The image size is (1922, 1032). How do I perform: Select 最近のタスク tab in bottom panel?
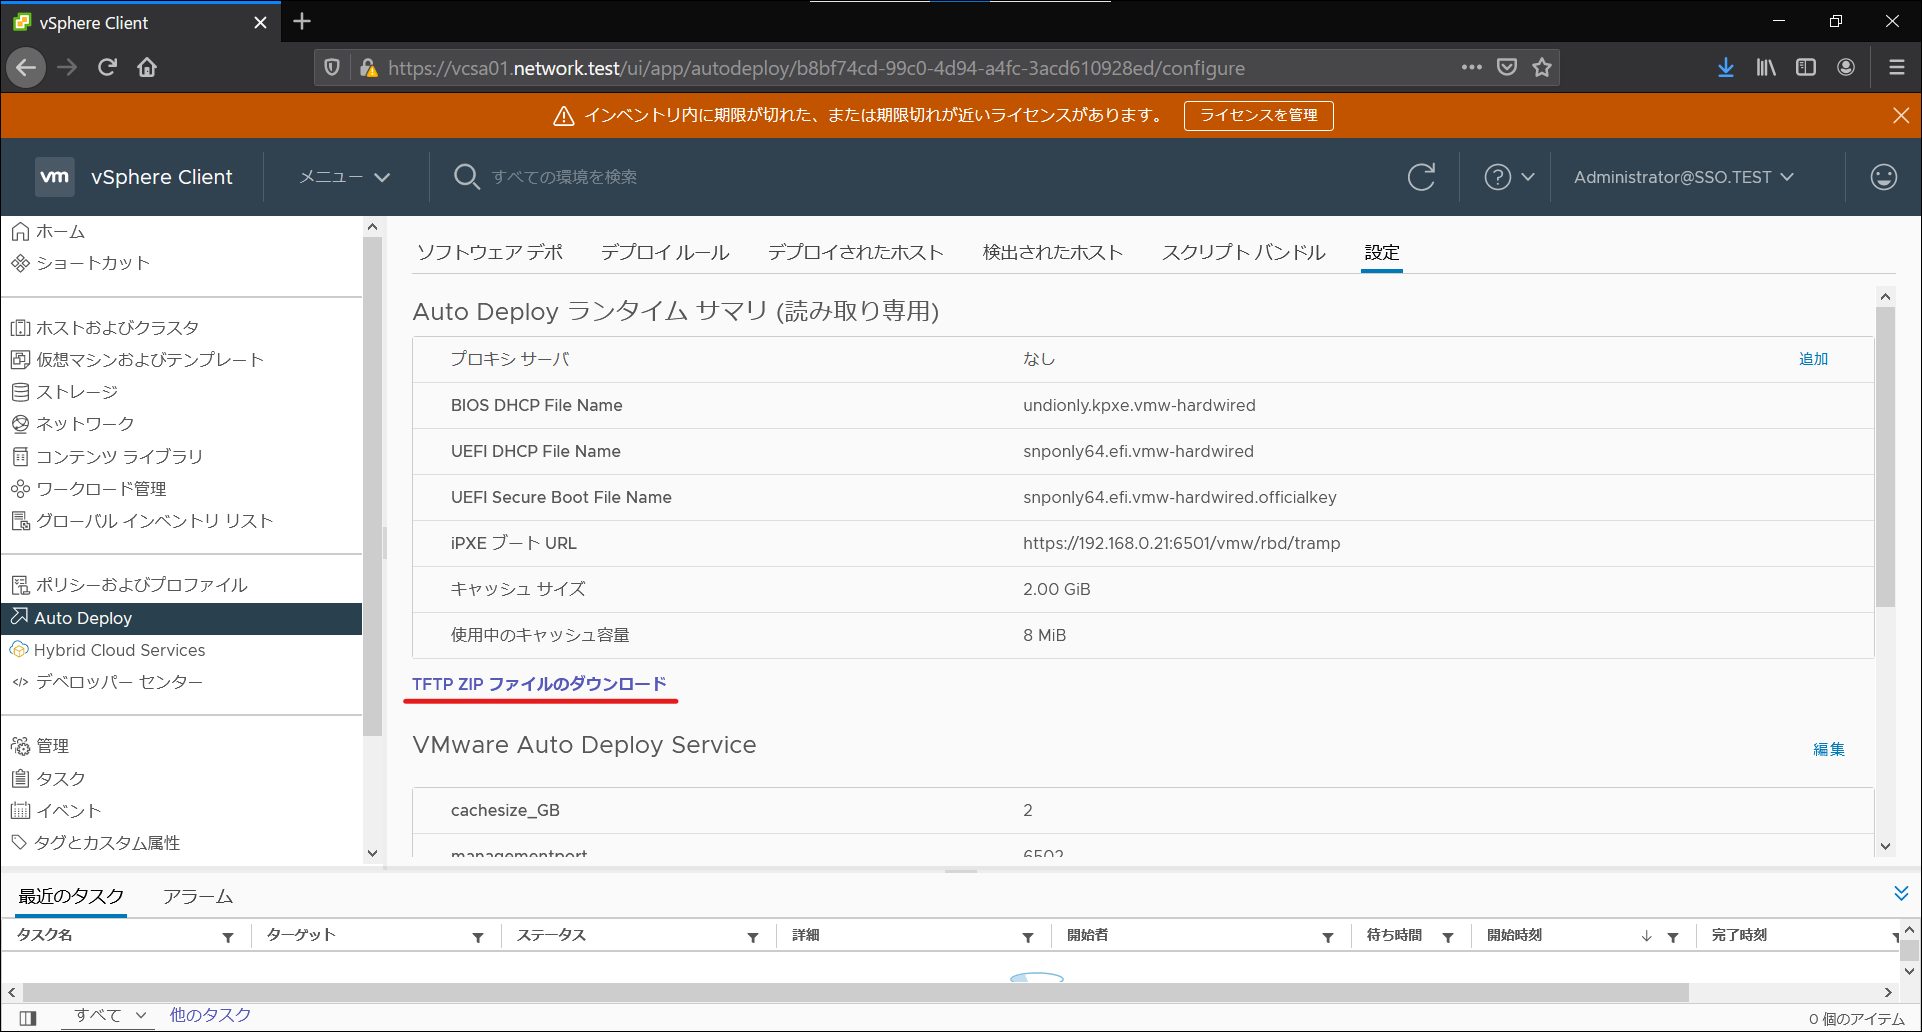tap(71, 897)
